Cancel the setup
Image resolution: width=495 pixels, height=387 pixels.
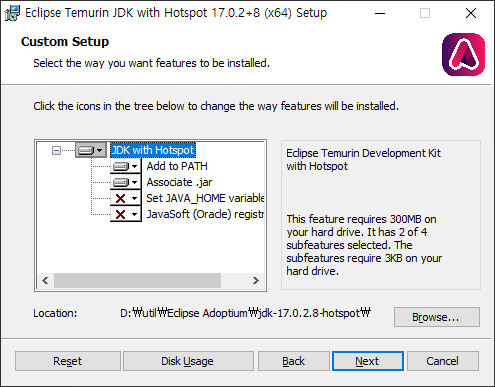click(x=443, y=361)
